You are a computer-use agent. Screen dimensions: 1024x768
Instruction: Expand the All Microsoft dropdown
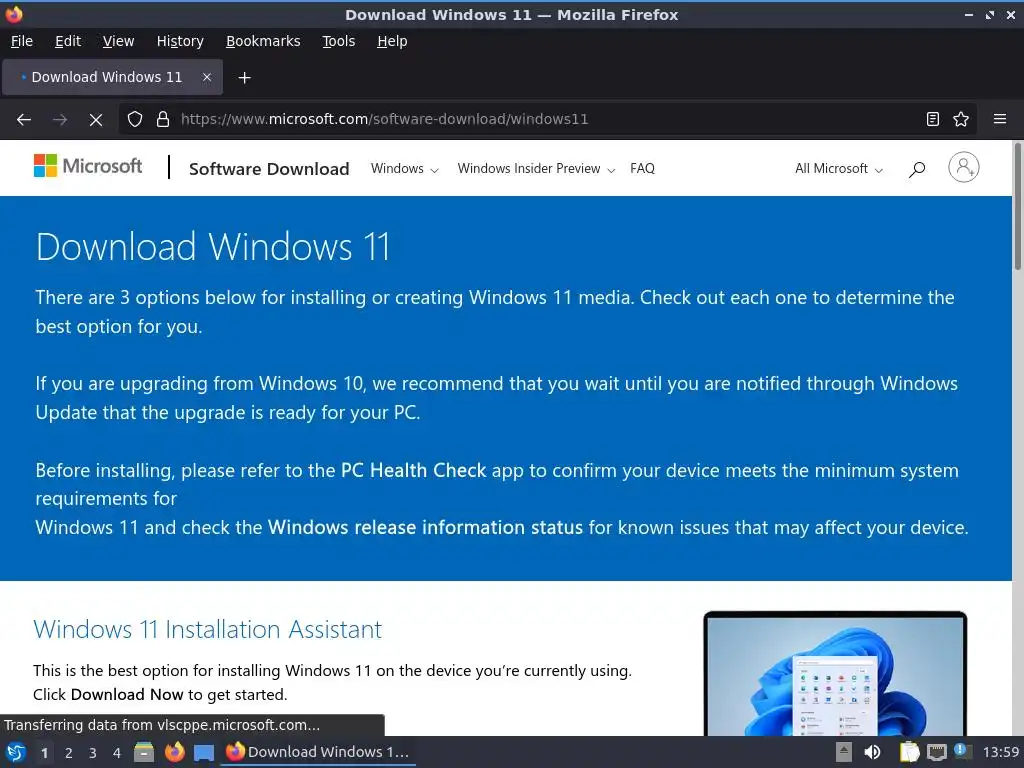tap(839, 168)
